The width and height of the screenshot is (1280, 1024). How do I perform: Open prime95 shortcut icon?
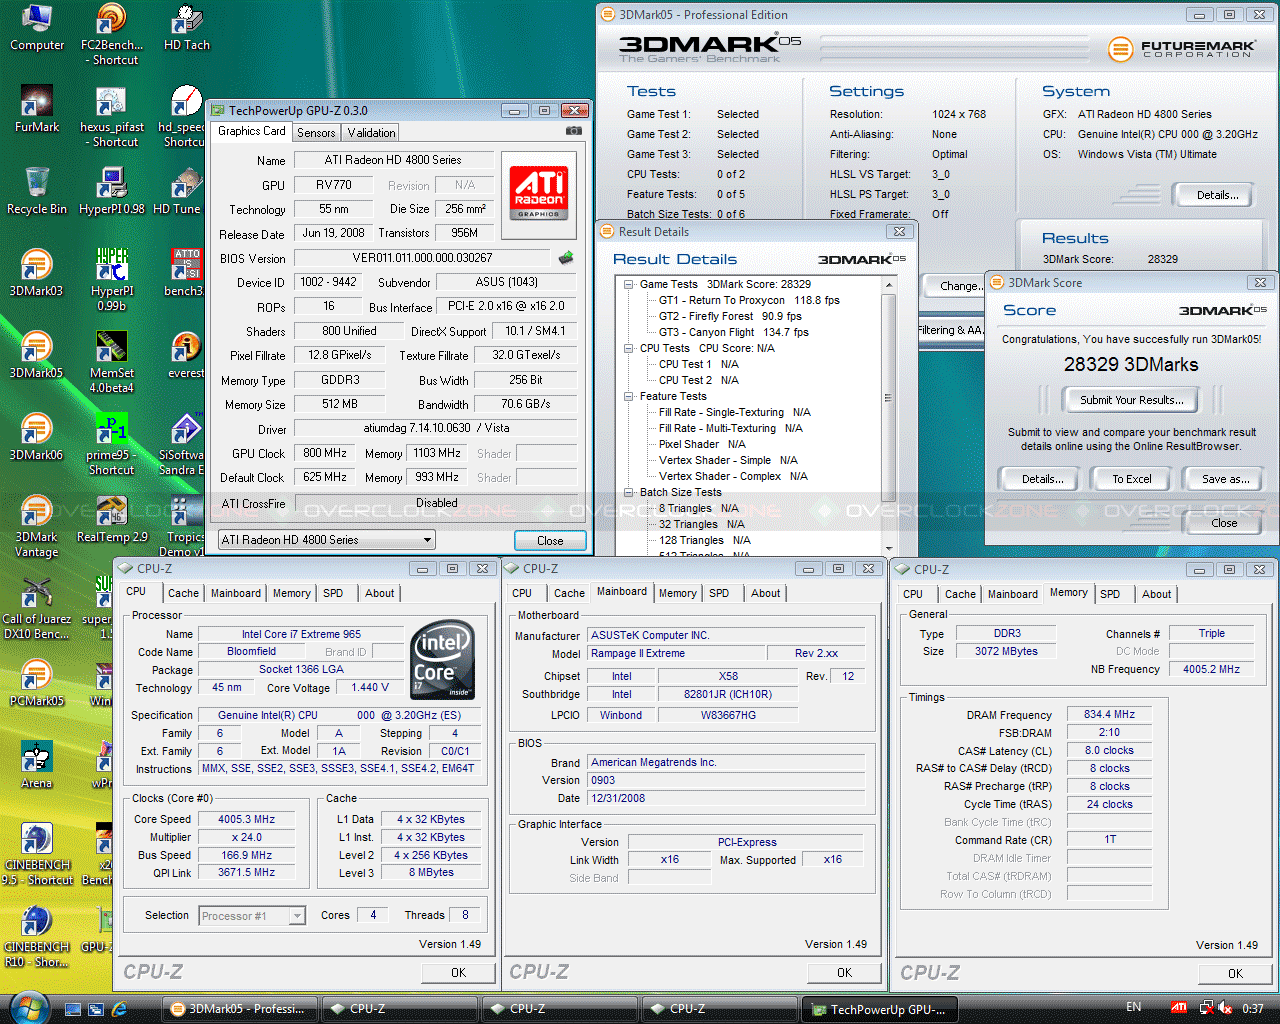(111, 445)
